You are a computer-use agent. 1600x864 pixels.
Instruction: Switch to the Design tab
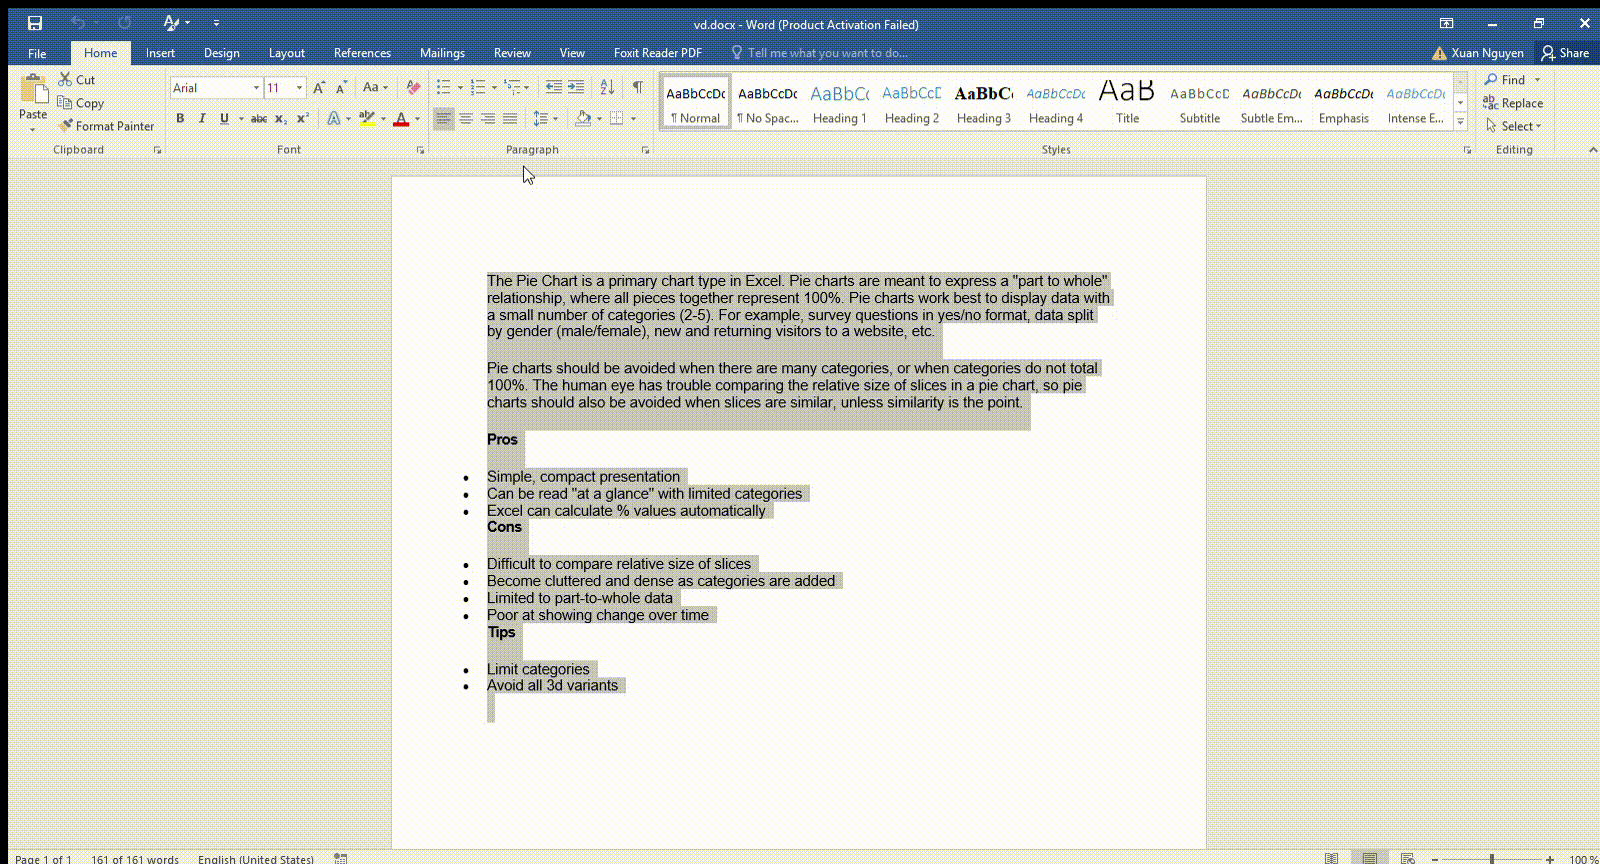pos(221,53)
